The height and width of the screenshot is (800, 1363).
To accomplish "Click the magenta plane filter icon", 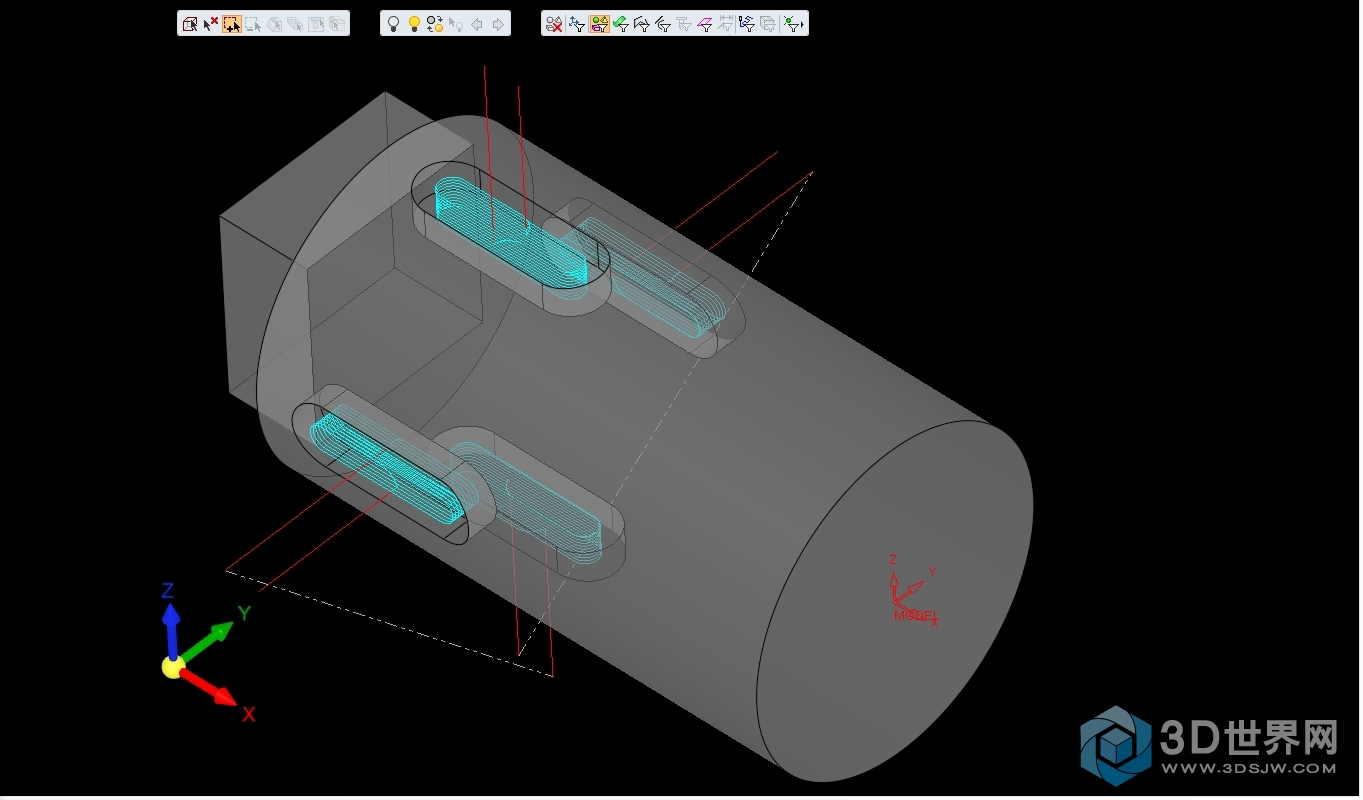I will 705,24.
